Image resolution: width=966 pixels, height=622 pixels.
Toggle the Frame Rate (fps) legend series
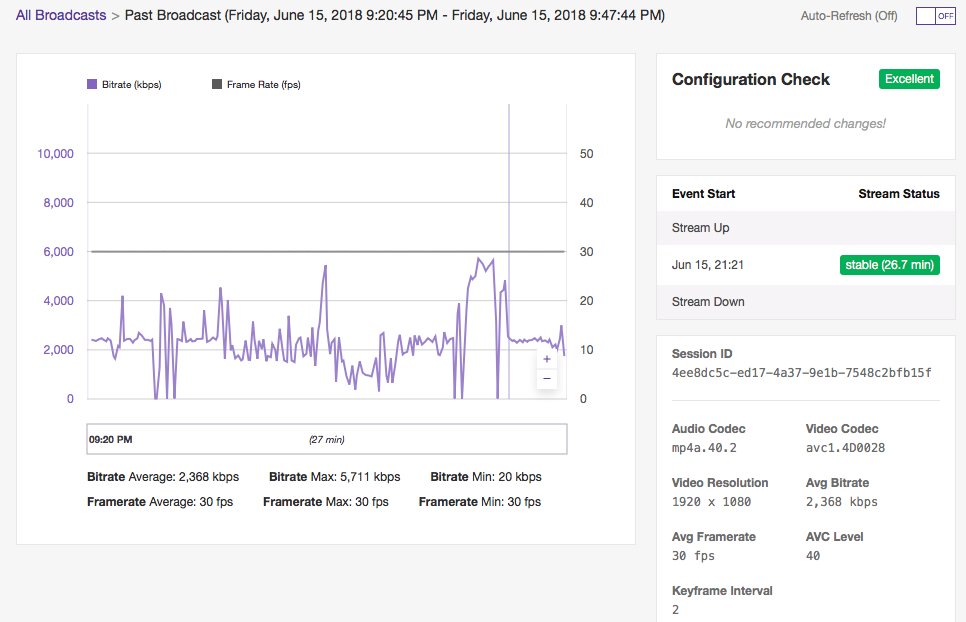point(263,85)
